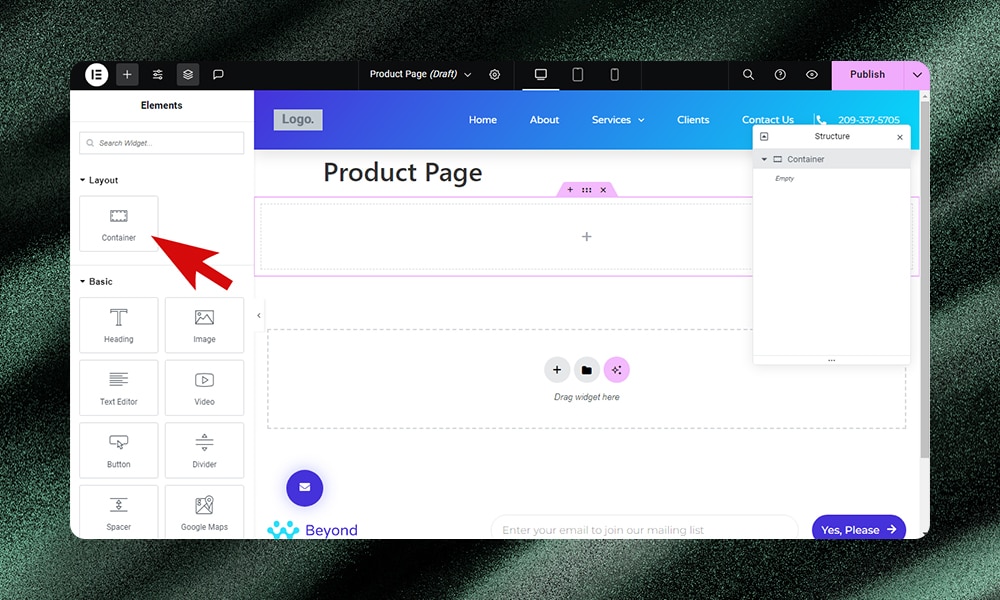The image size is (1000, 600).
Task: Open Site Settings sliders icon
Action: pyautogui.click(x=158, y=75)
